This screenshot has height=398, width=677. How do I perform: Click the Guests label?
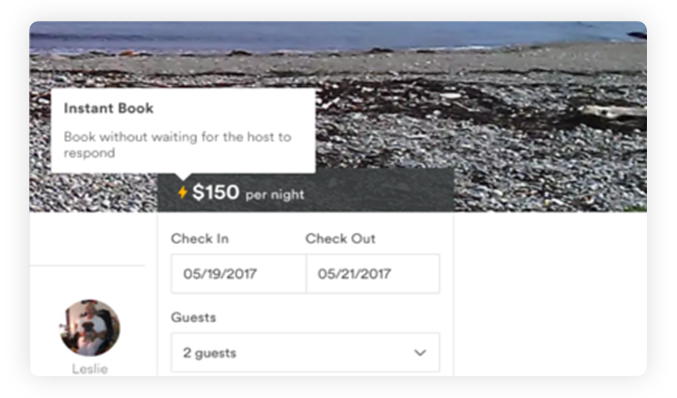(x=193, y=317)
